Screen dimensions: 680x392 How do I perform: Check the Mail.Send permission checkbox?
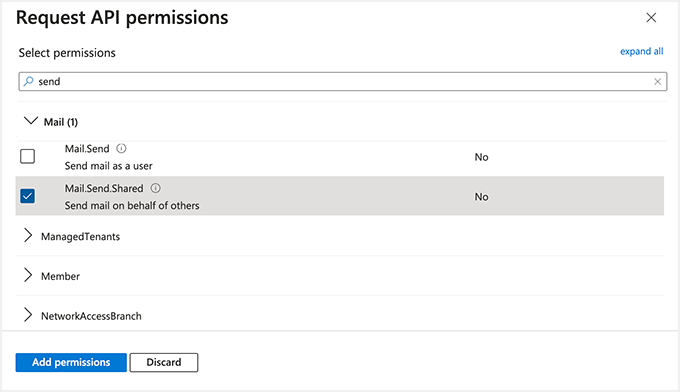[27, 156]
